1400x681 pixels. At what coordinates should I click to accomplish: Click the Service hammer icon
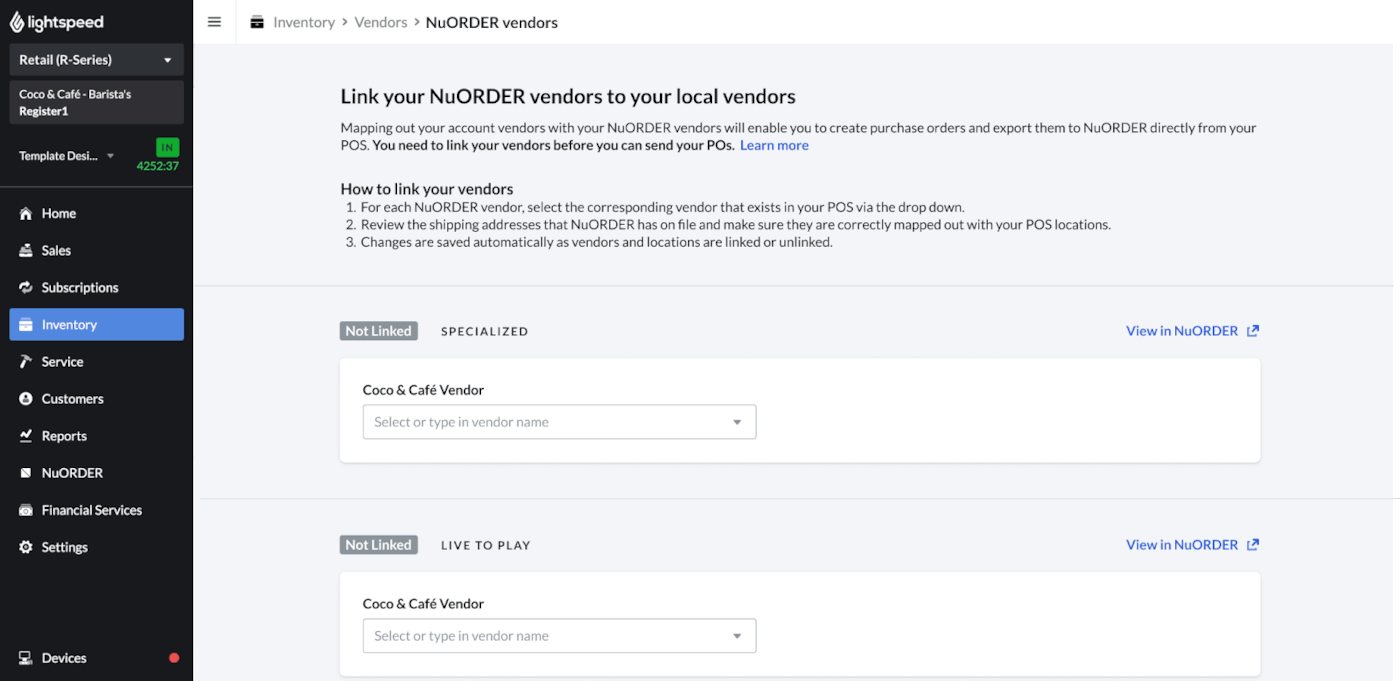[x=26, y=361]
